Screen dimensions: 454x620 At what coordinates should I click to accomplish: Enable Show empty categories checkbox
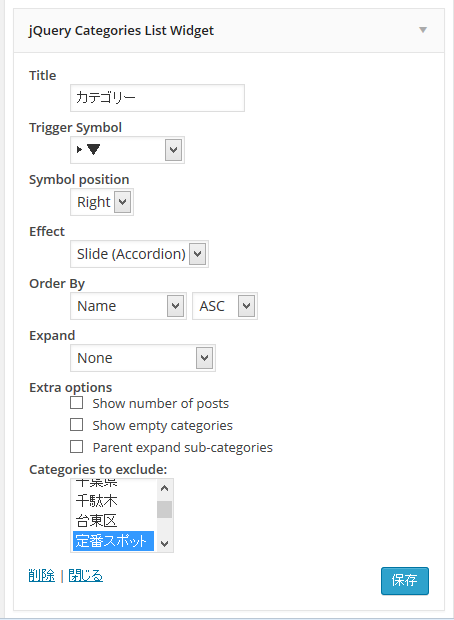76,425
